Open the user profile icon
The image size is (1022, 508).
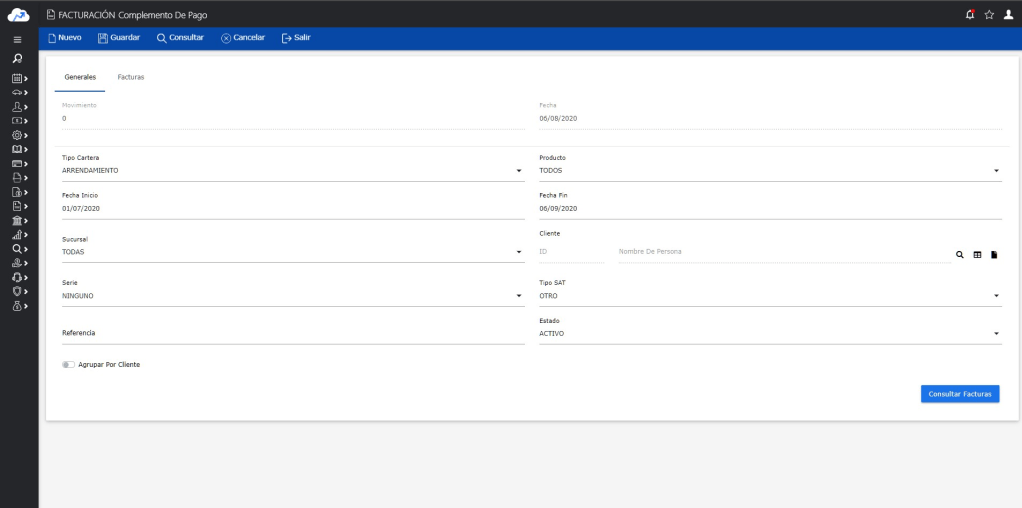[x=1007, y=14]
